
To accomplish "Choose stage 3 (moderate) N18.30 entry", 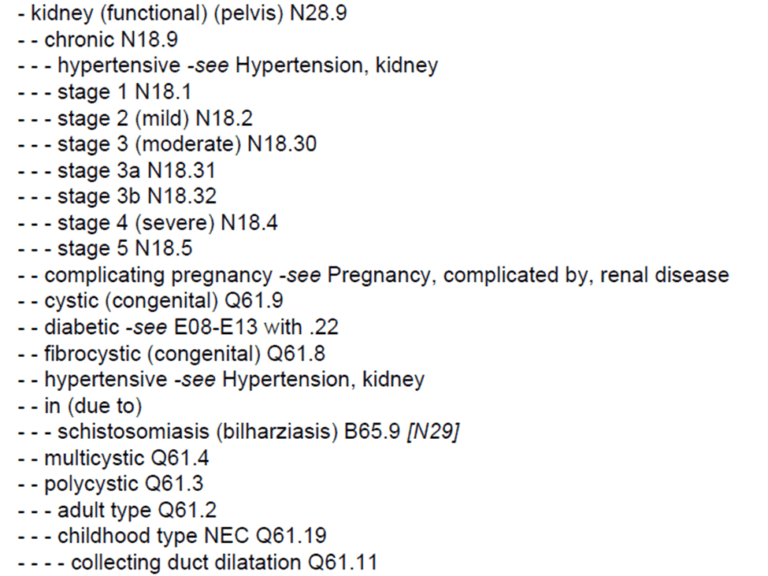I will 167,144.
